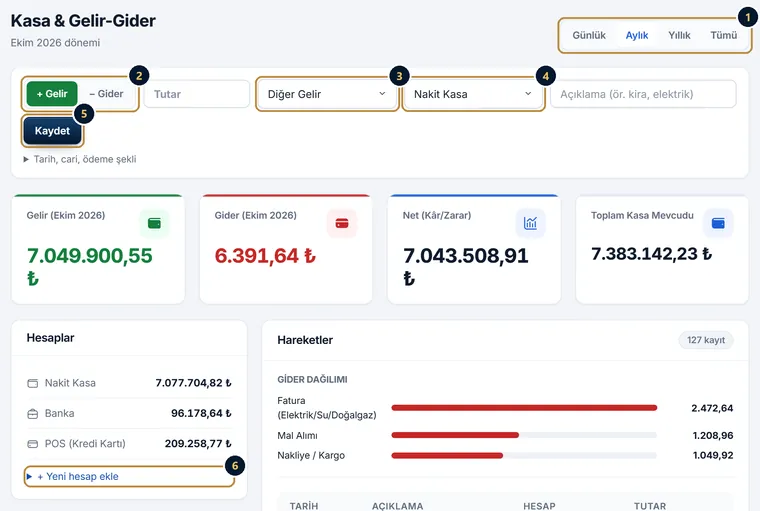Click the Mal Alımı expense bar
The width and height of the screenshot is (760, 511).
(524, 435)
